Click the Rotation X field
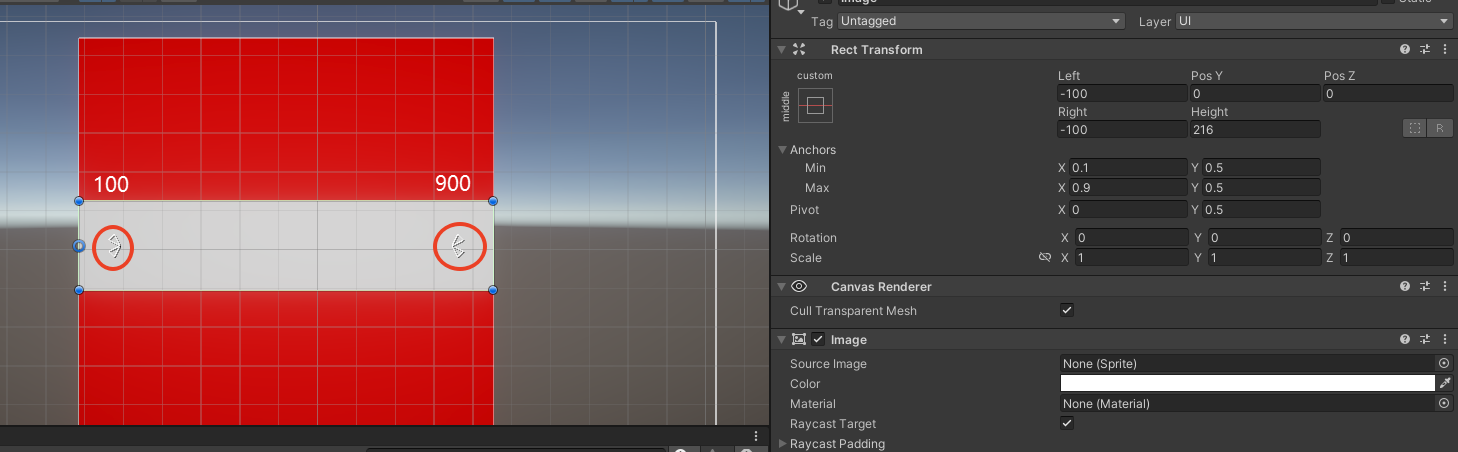This screenshot has width=1458, height=452. [1131, 237]
